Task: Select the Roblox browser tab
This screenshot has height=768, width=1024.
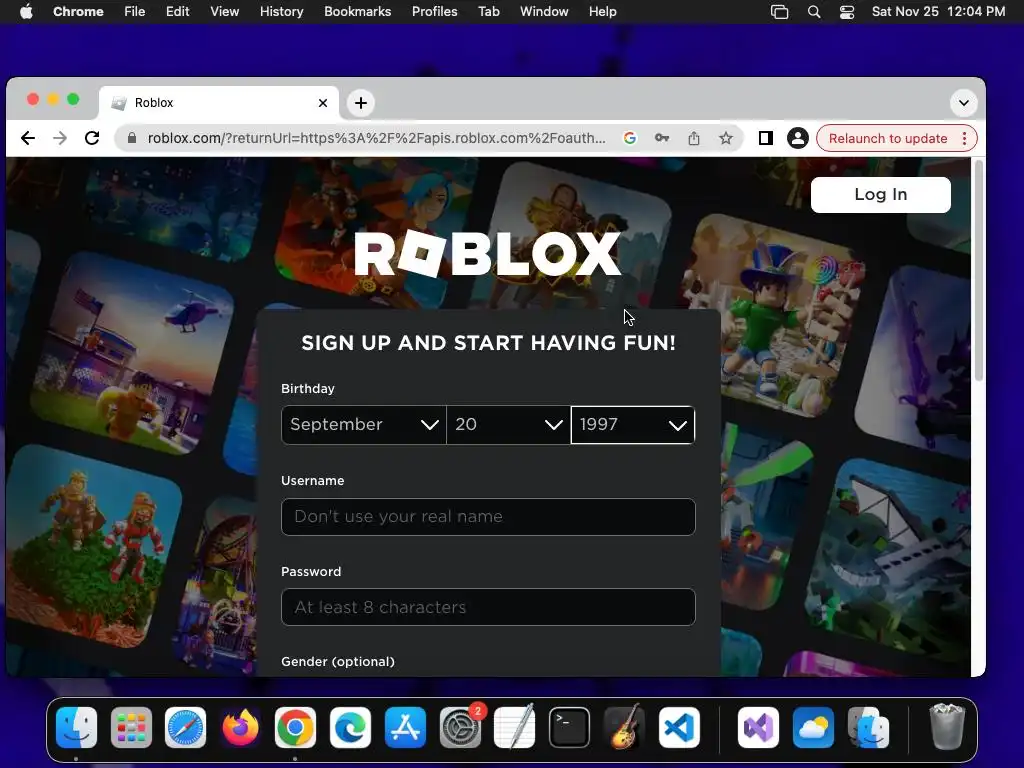Action: [x=219, y=103]
